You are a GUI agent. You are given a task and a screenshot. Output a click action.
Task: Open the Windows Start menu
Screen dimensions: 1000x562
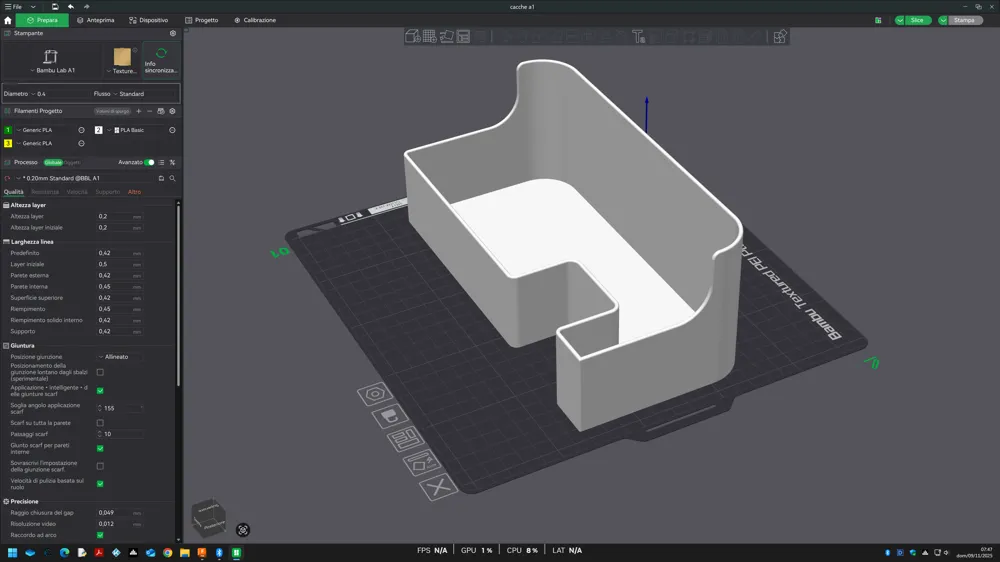point(13,553)
